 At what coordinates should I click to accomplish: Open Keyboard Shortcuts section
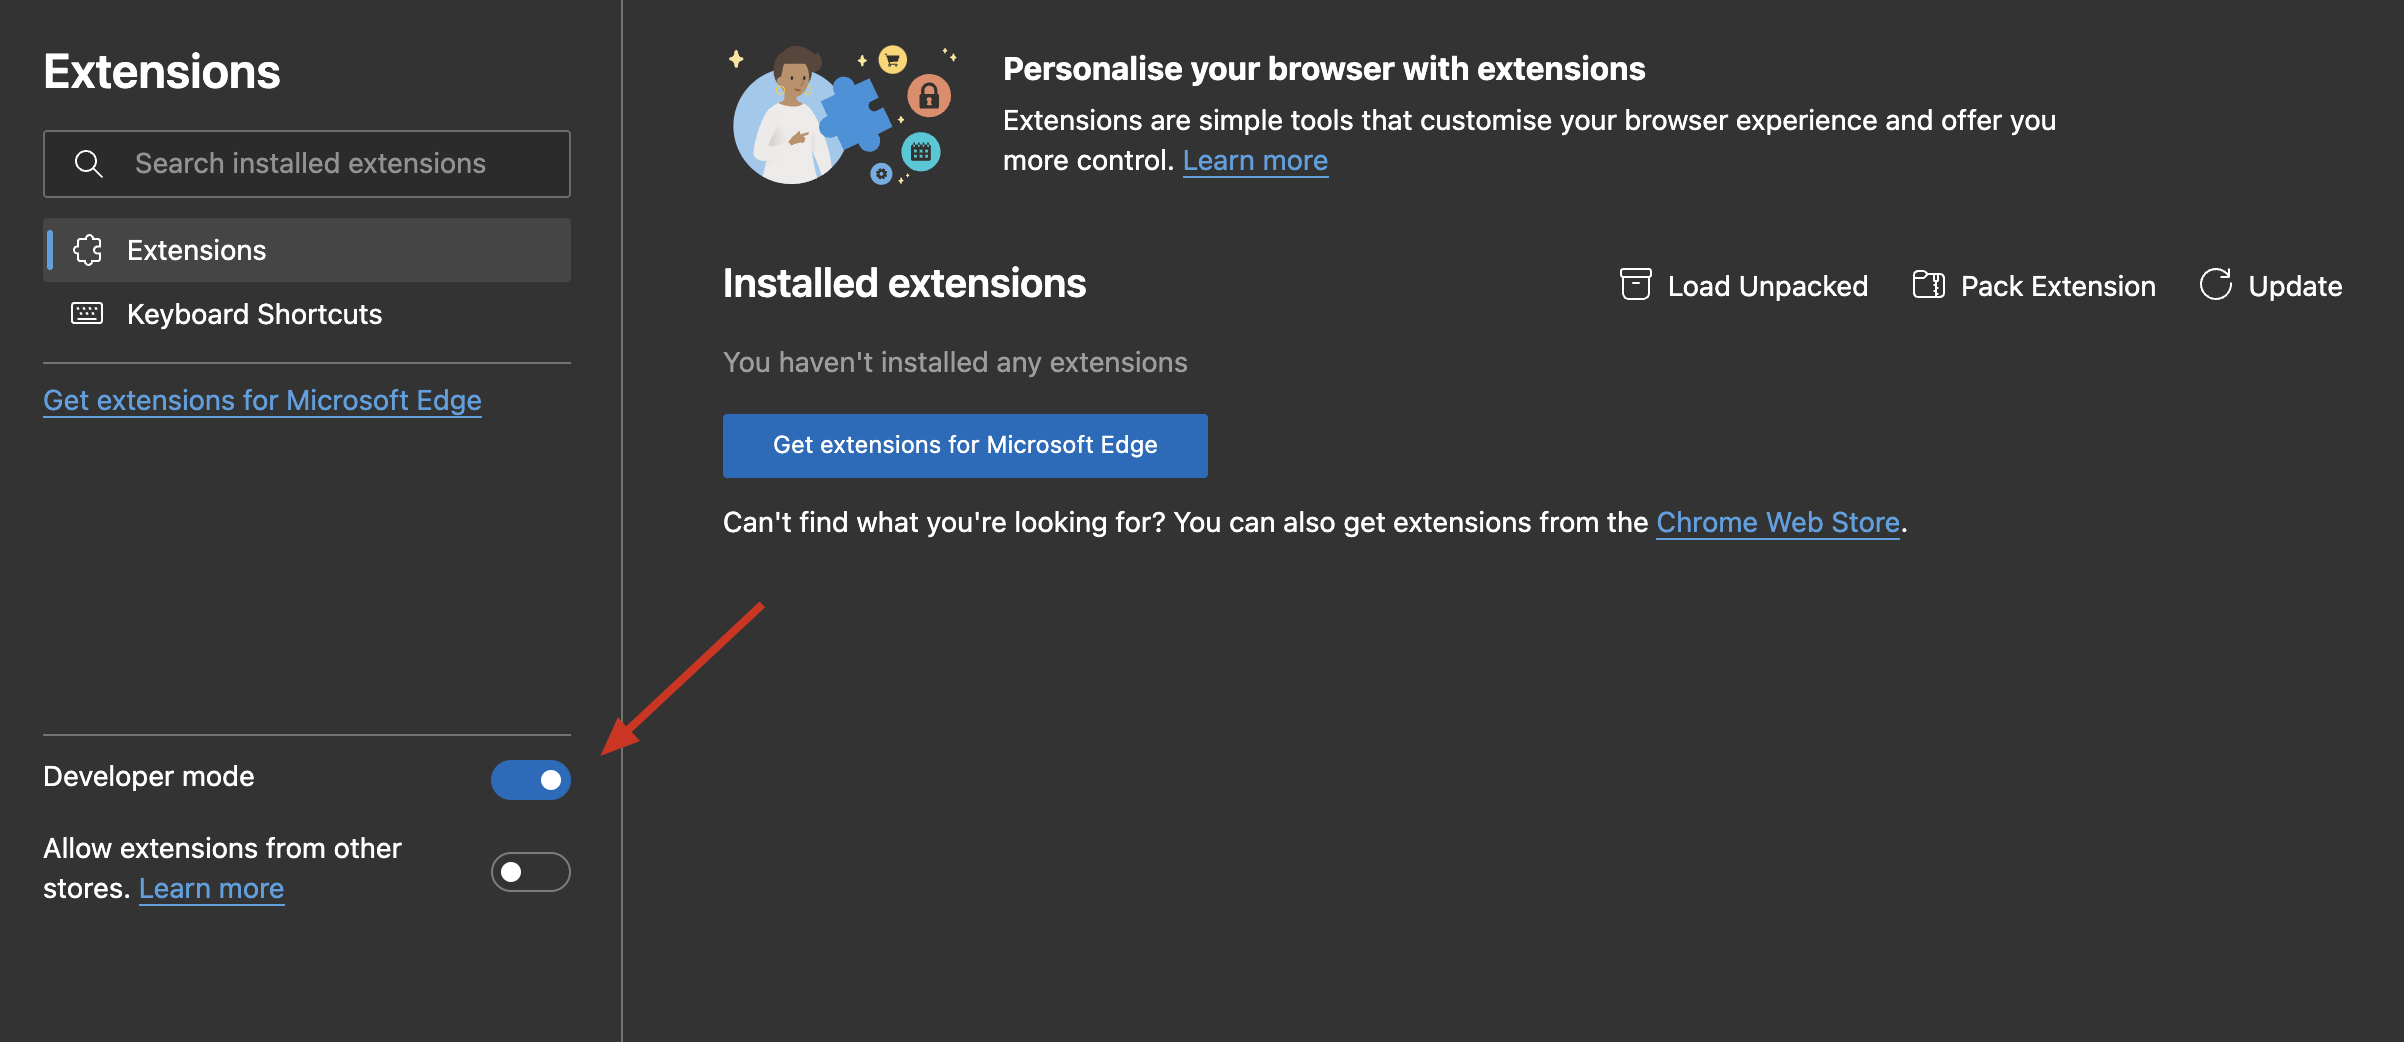(x=253, y=313)
